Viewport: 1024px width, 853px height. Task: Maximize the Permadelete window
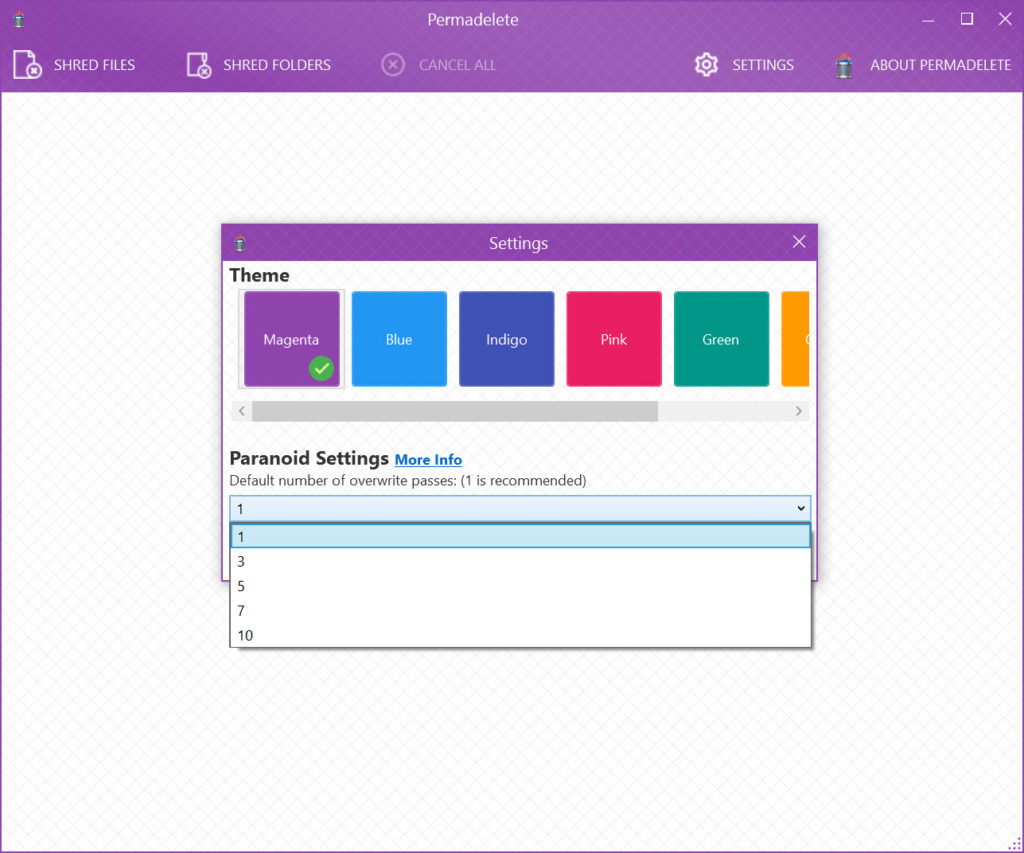(966, 19)
